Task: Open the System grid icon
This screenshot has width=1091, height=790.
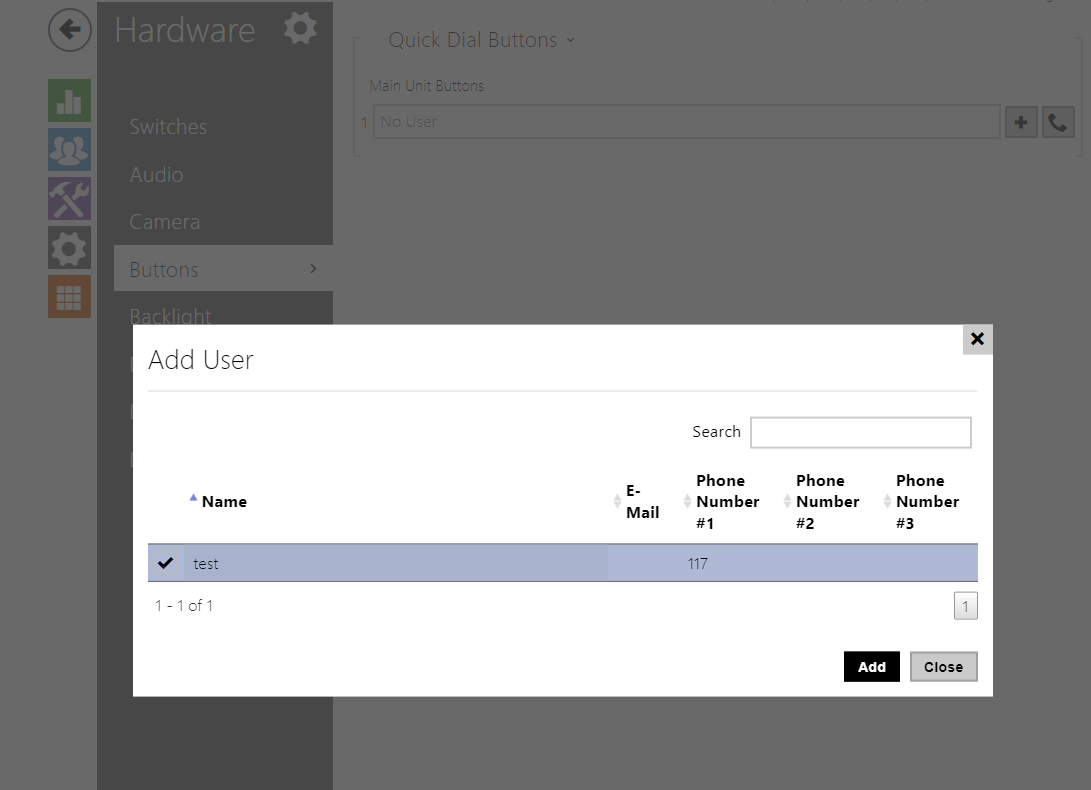Action: point(69,297)
